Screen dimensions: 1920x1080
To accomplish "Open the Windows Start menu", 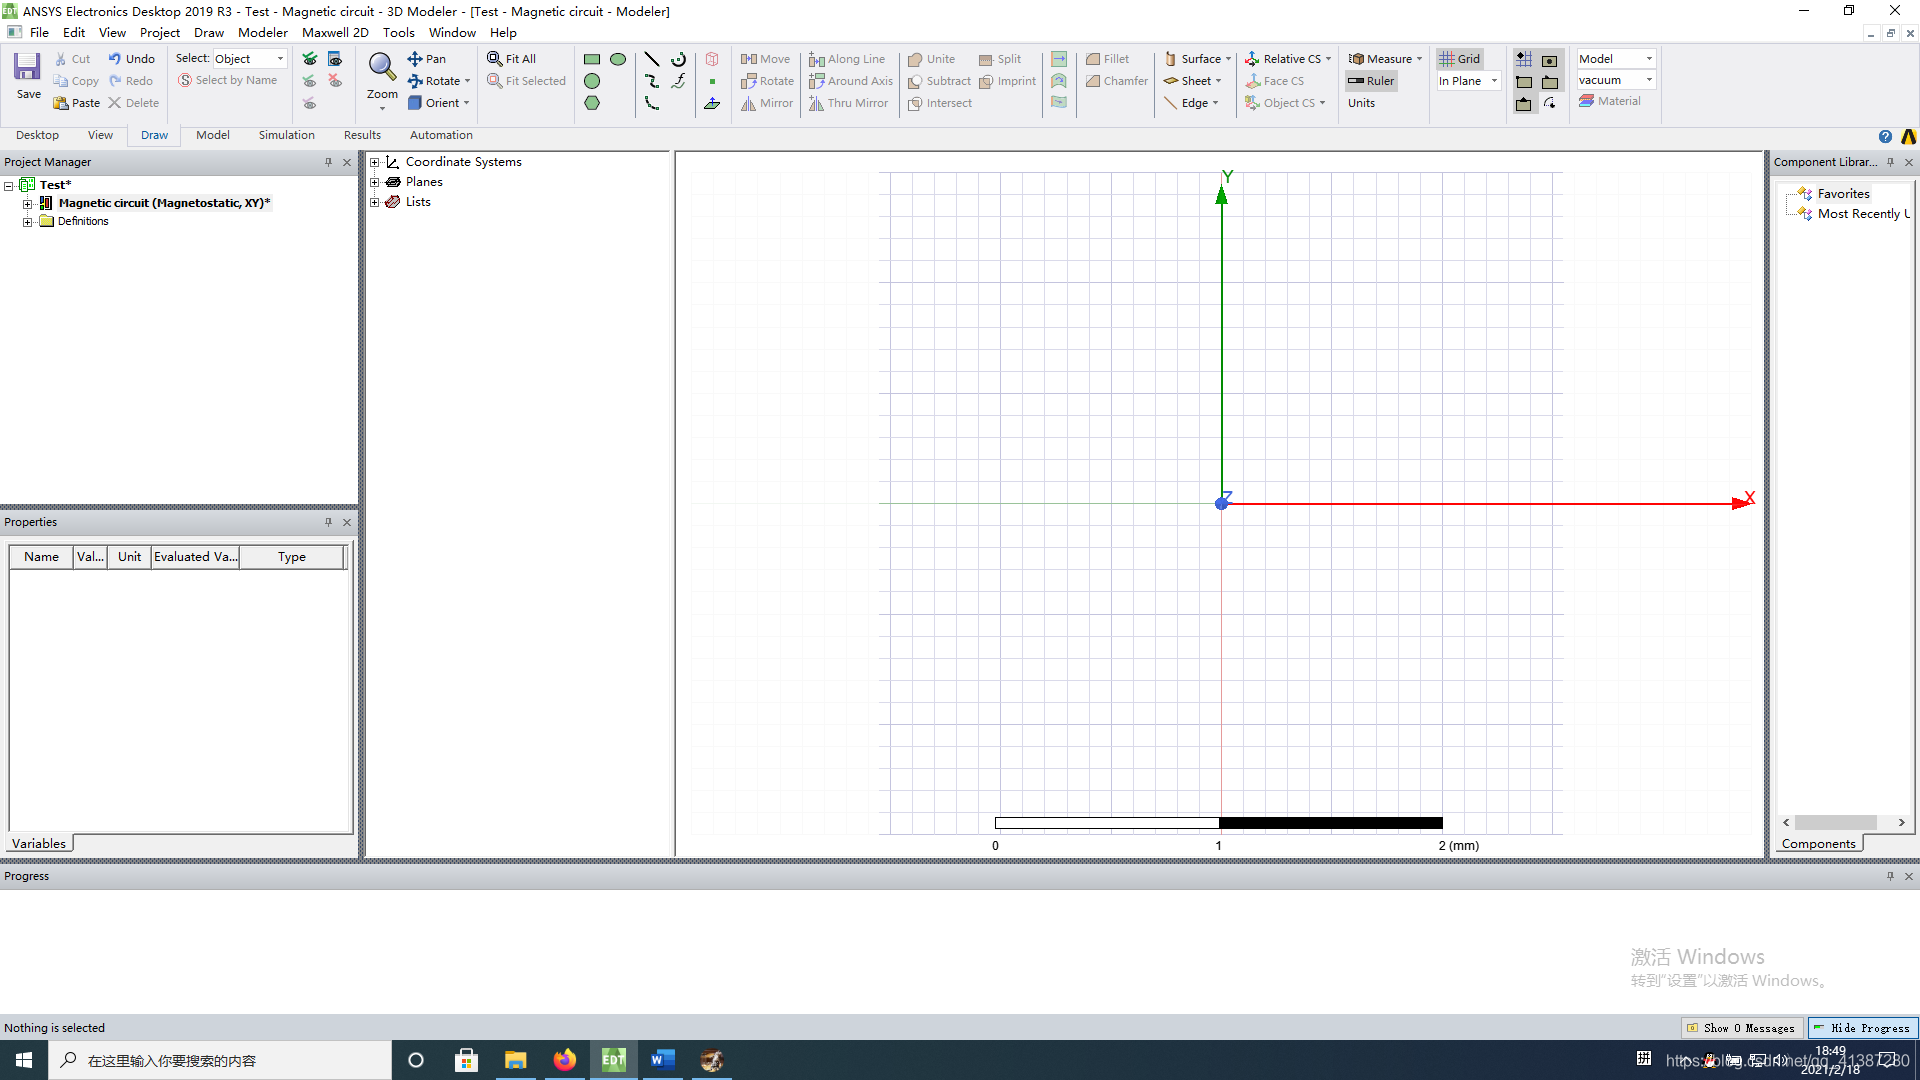I will [x=24, y=1060].
